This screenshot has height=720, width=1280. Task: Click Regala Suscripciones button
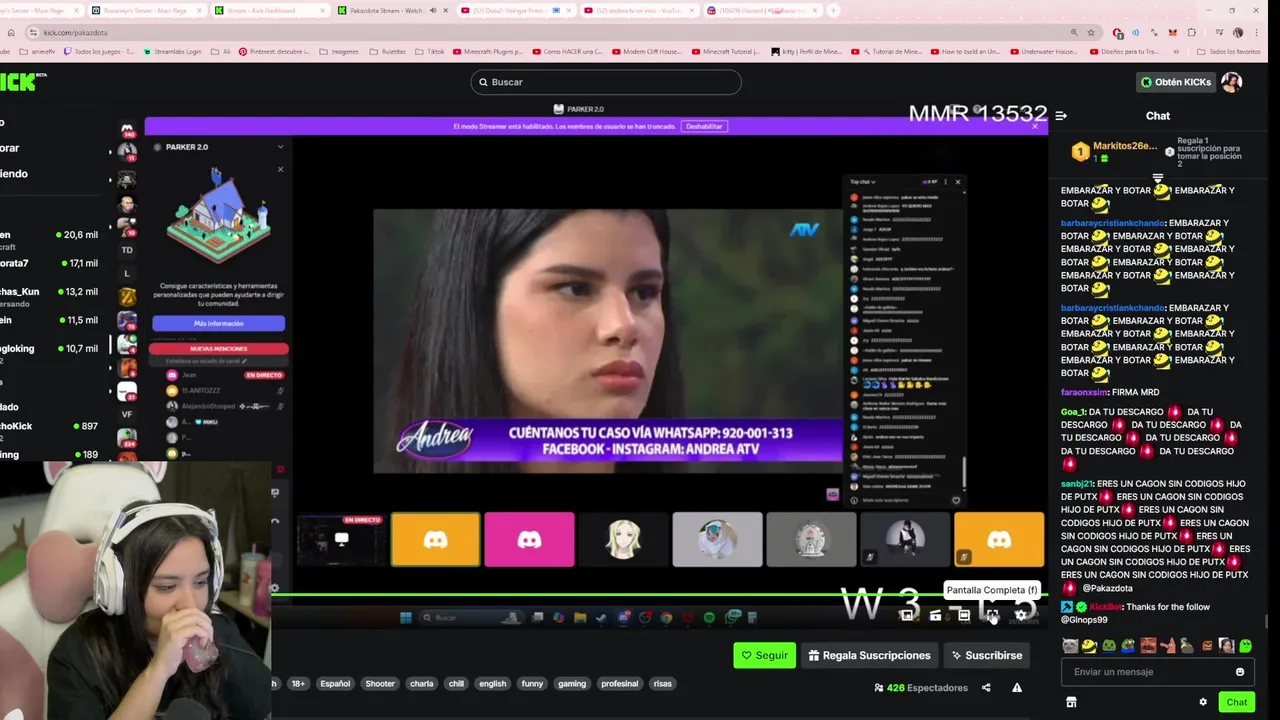869,655
